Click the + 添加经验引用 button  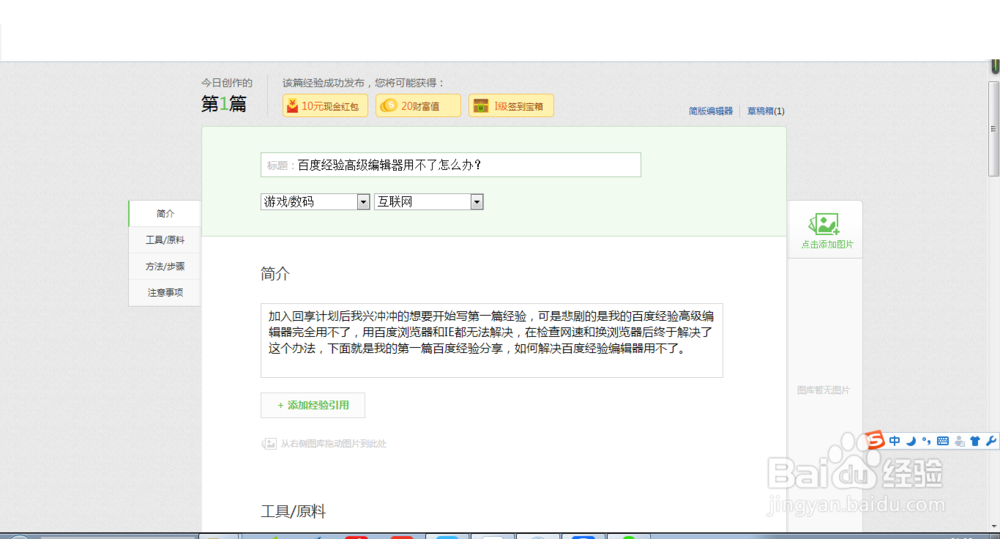coord(312,405)
